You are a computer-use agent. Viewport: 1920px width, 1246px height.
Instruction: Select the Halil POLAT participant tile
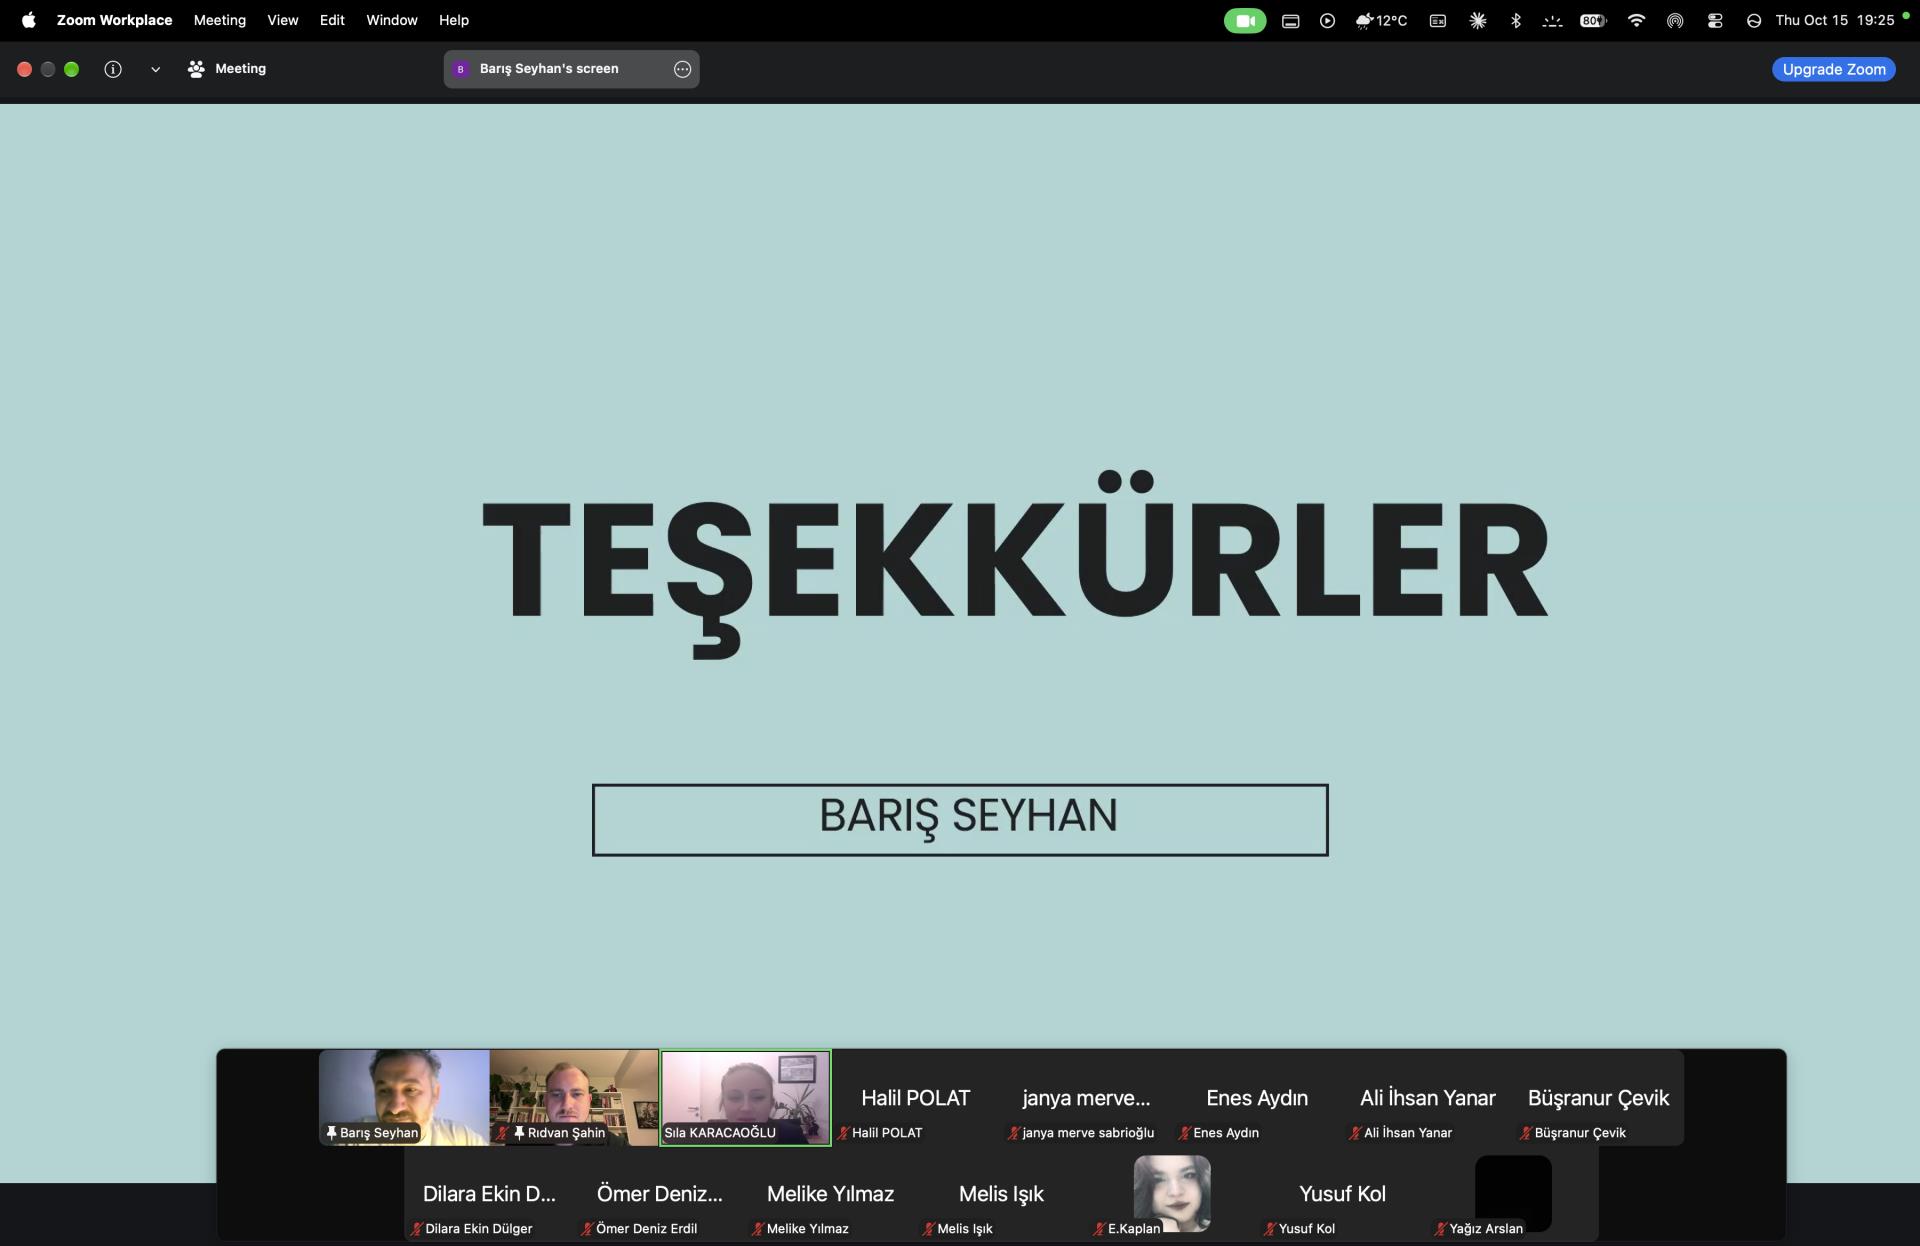point(916,1097)
